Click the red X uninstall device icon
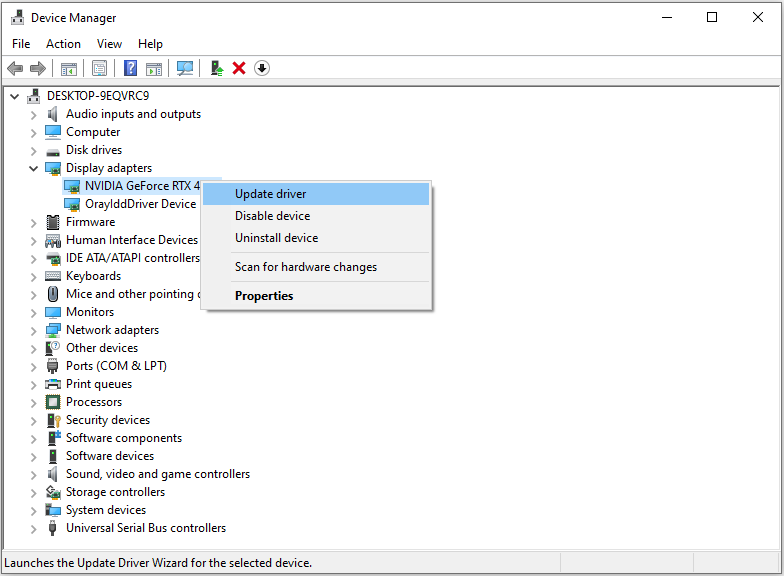Screen dimensions: 784x576 (239, 68)
